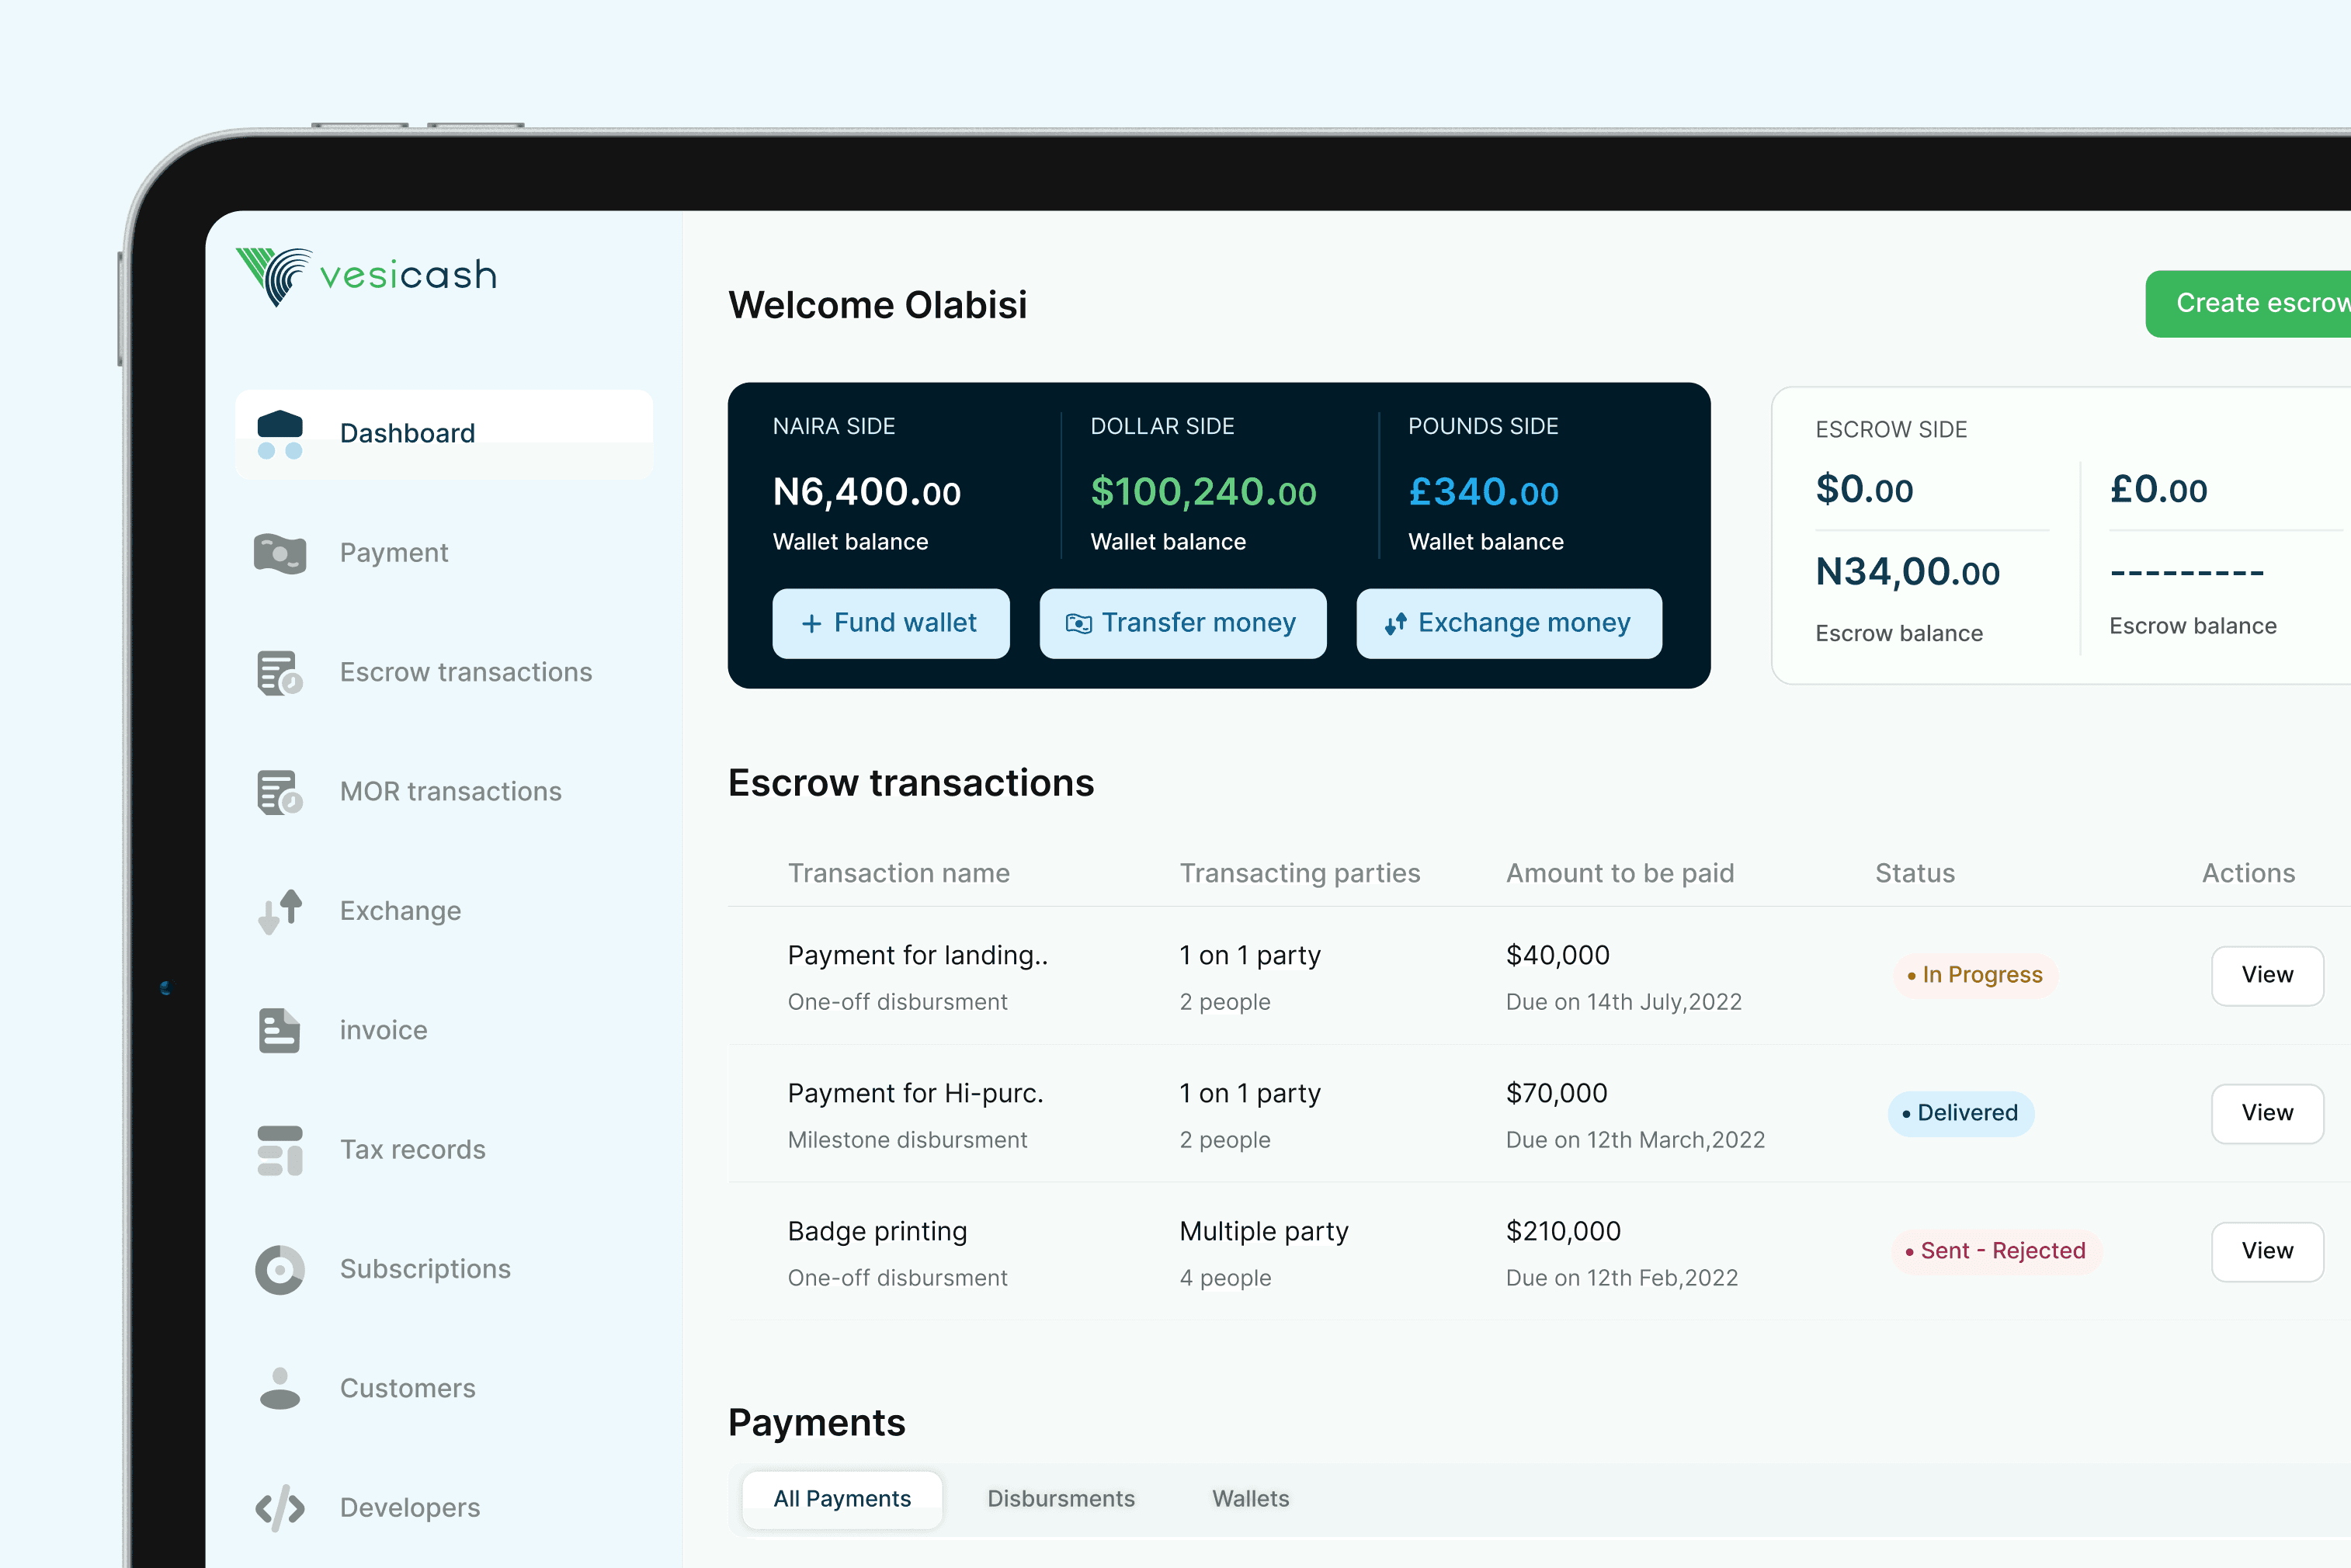
Task: Click the invoice document icon
Action: (279, 1030)
